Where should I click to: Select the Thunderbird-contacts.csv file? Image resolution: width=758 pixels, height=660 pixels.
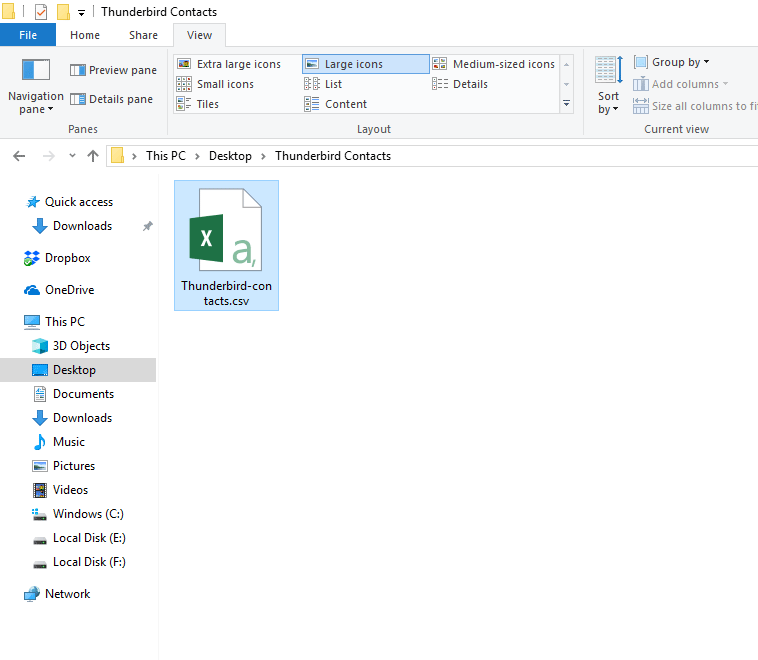(x=226, y=246)
